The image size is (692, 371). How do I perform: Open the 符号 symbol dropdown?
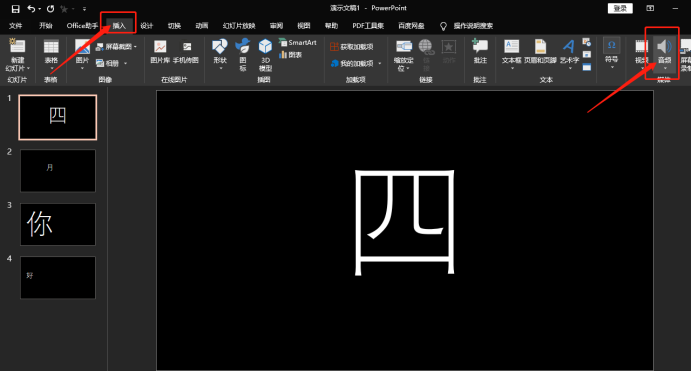[x=612, y=67]
